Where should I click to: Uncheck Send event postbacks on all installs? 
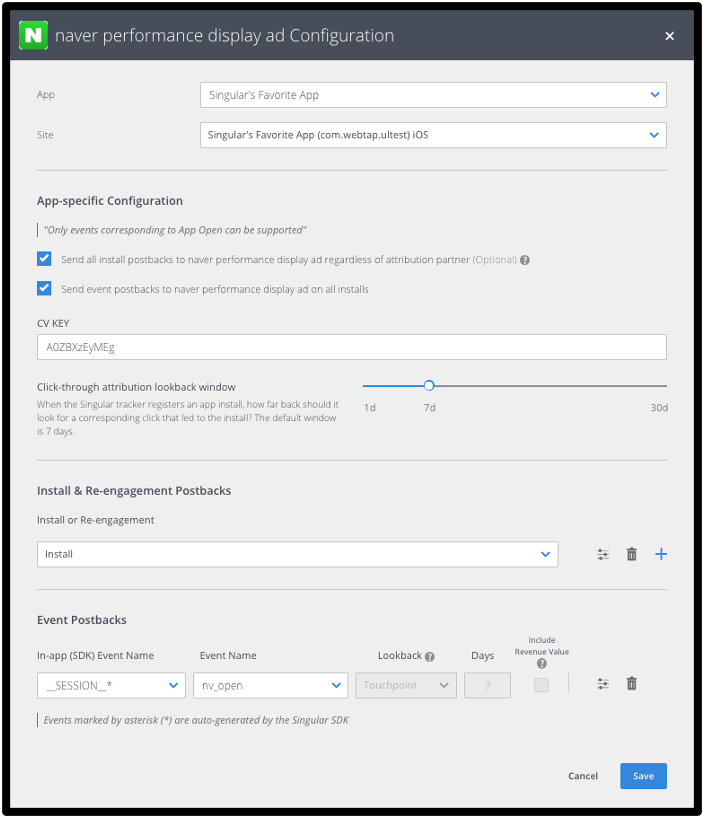point(44,288)
